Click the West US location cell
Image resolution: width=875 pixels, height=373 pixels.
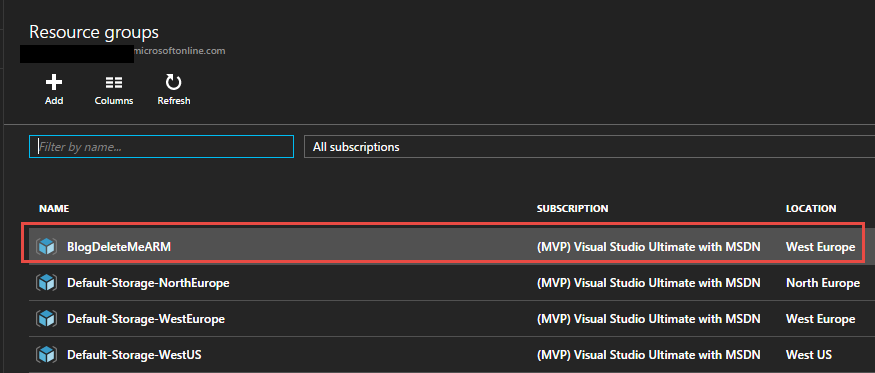pos(809,355)
